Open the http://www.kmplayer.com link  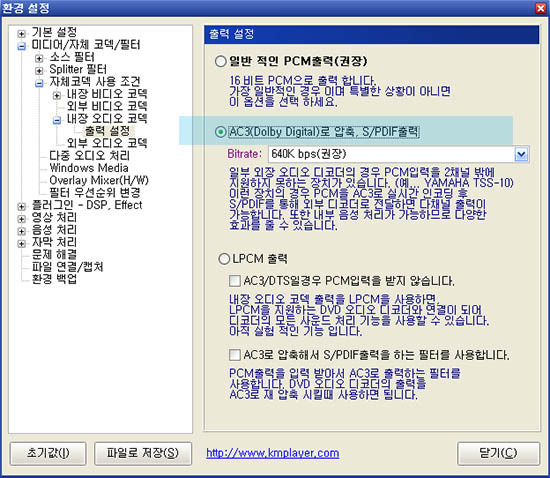tap(273, 453)
